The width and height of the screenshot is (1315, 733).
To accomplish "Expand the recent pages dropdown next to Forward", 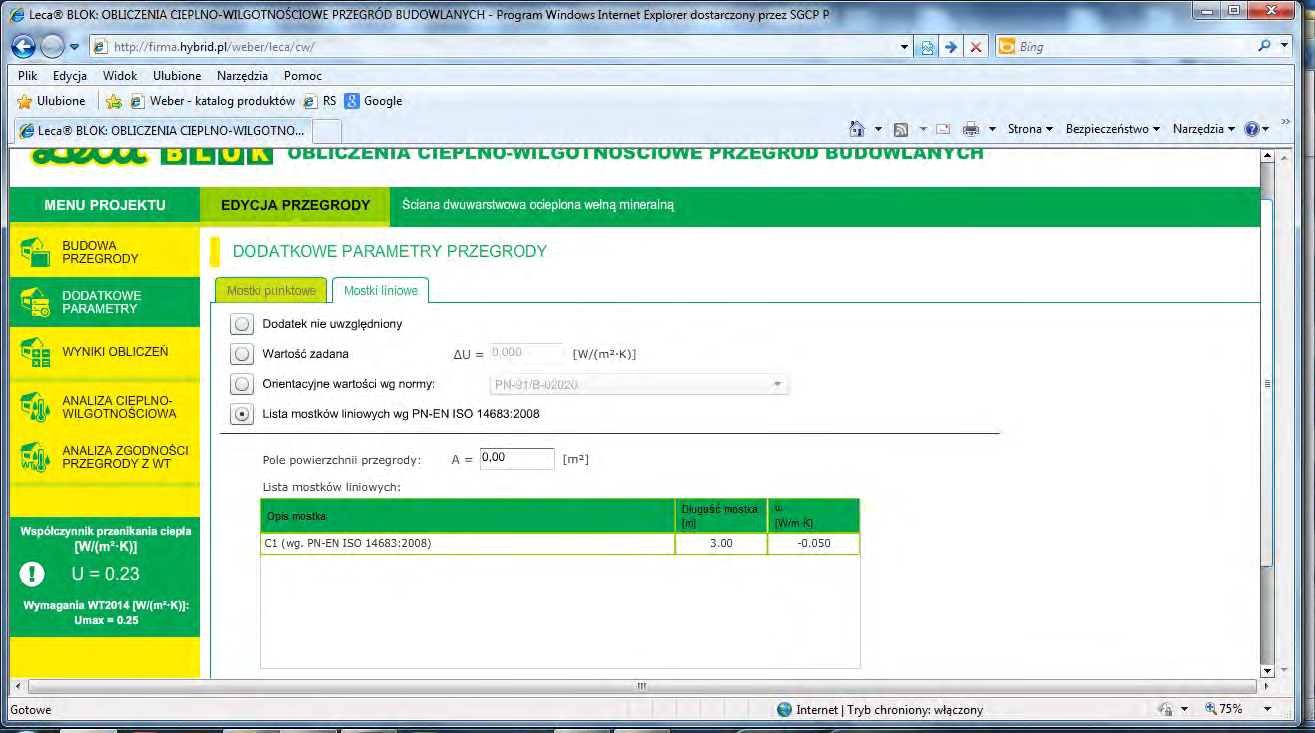I will (x=74, y=48).
